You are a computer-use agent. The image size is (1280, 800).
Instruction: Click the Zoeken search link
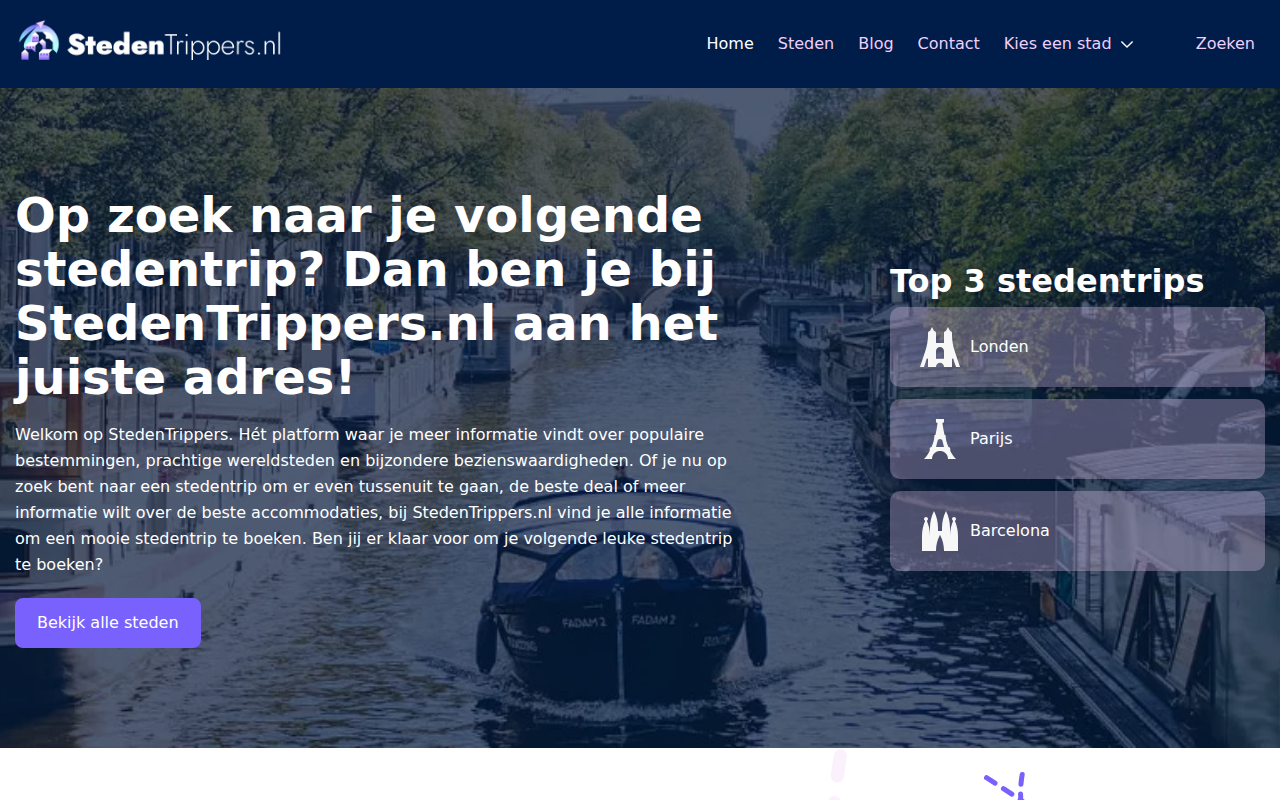pos(1225,43)
